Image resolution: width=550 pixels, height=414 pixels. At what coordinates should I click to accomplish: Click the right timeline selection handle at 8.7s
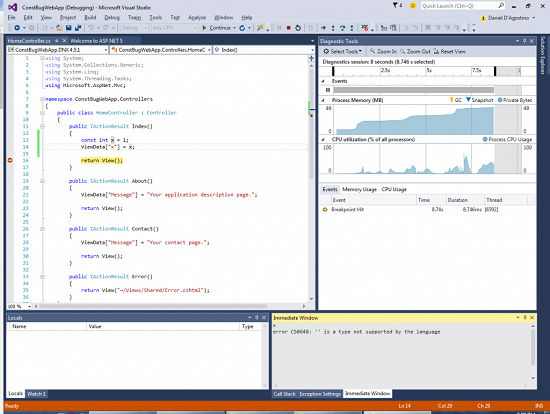click(x=495, y=71)
